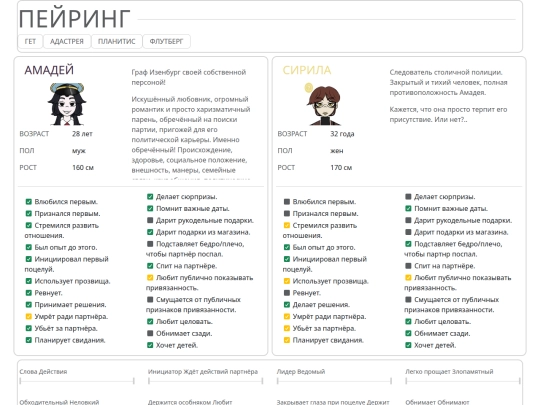Toggle Amadey's 'Дарит подарки из магазина' checkbox

150,232
